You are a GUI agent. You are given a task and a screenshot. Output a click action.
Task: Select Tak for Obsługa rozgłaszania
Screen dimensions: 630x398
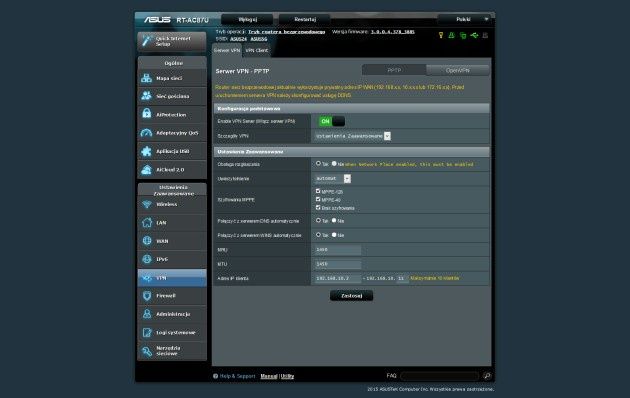click(318, 163)
